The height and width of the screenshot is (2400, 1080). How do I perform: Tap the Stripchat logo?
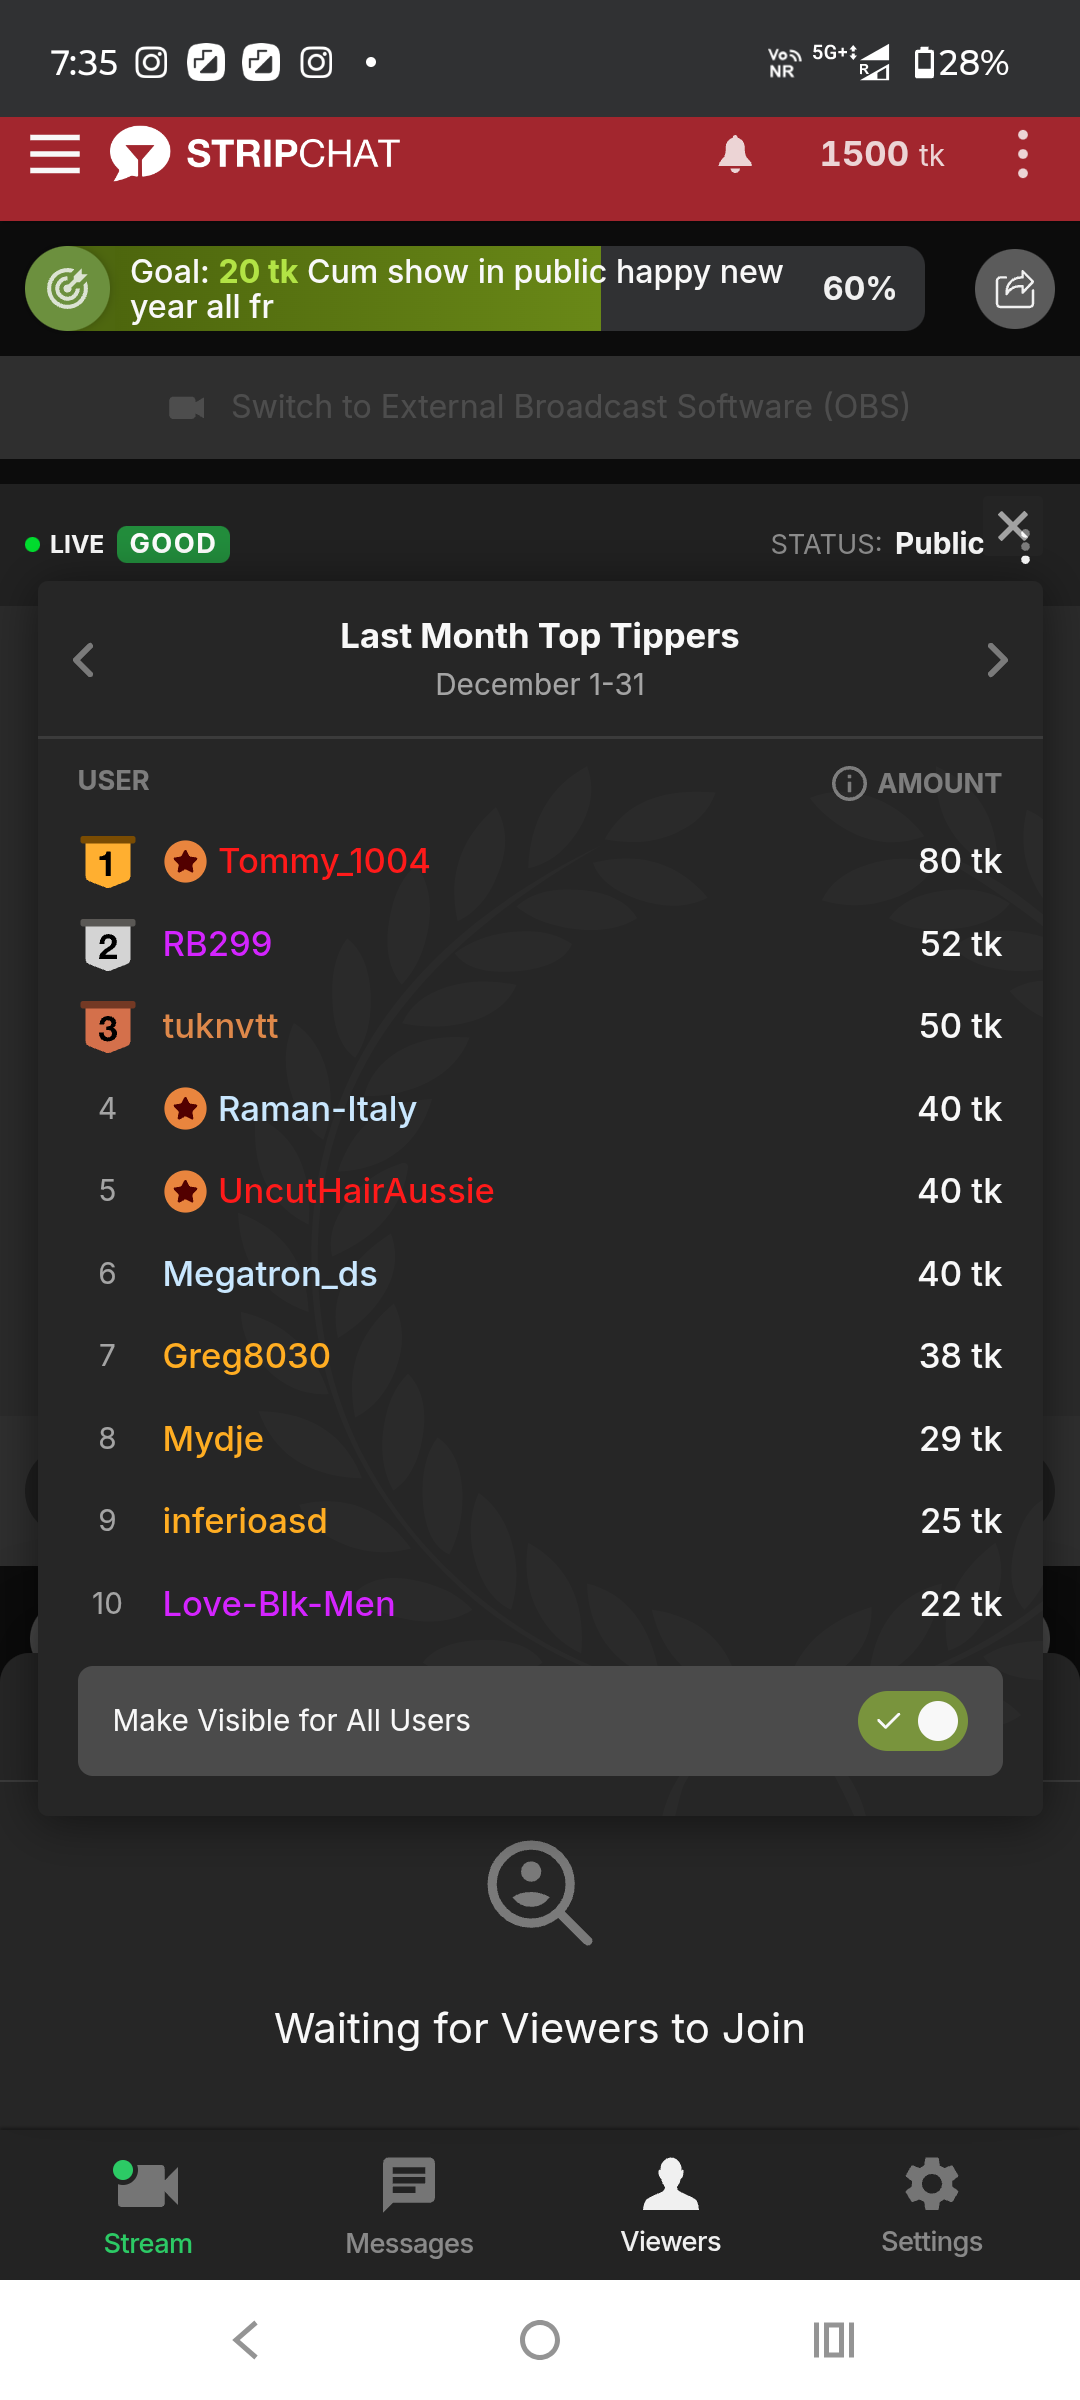coord(256,154)
